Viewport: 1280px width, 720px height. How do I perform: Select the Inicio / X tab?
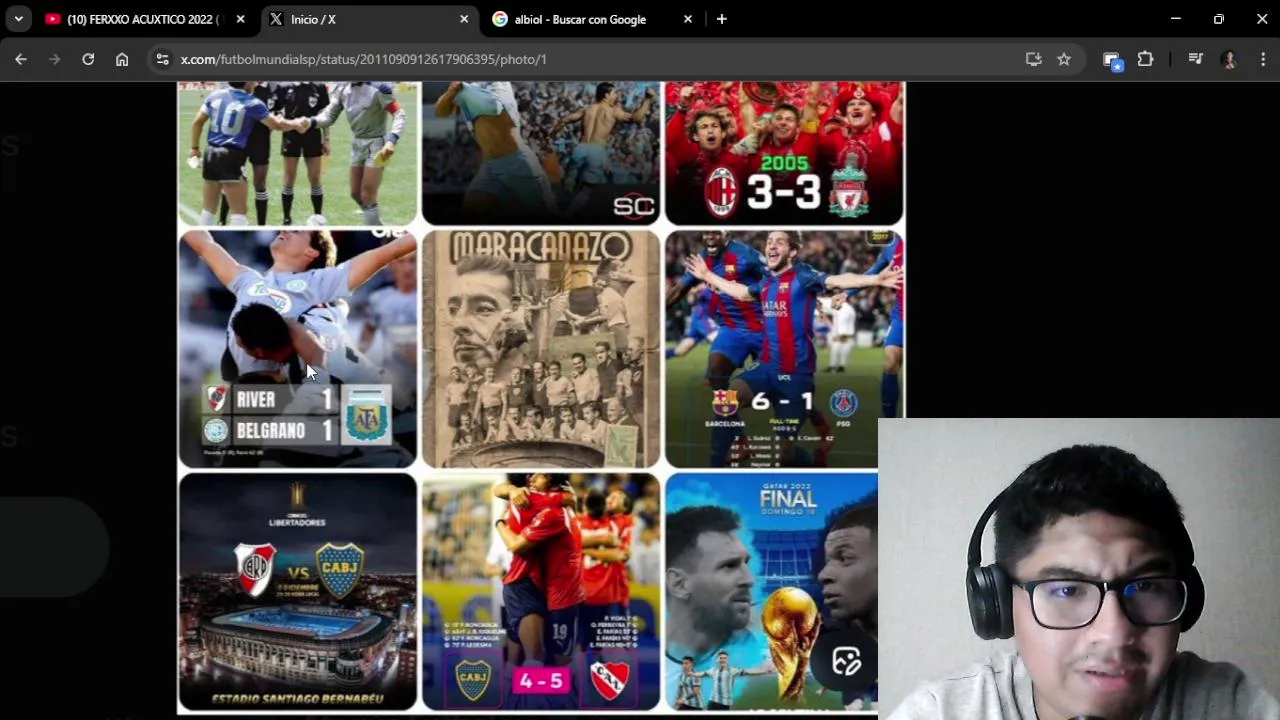(x=369, y=19)
